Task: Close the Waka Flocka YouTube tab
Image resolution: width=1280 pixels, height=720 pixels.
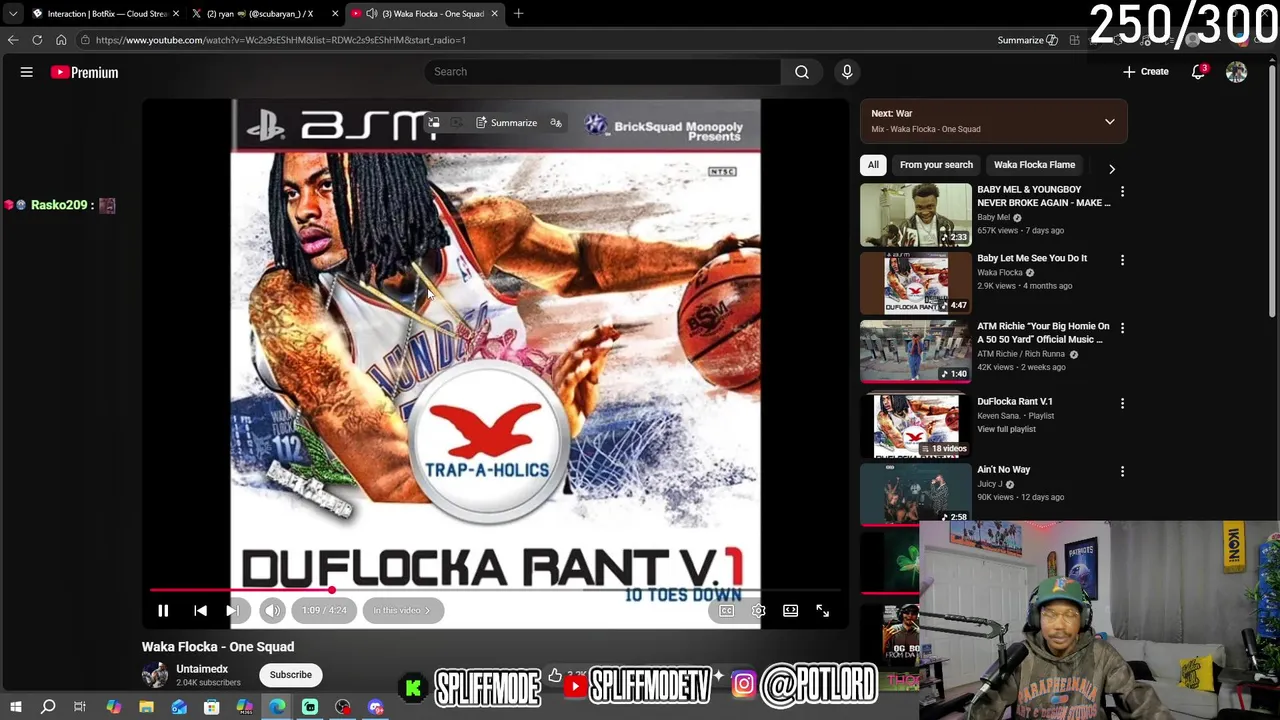Action: click(494, 14)
